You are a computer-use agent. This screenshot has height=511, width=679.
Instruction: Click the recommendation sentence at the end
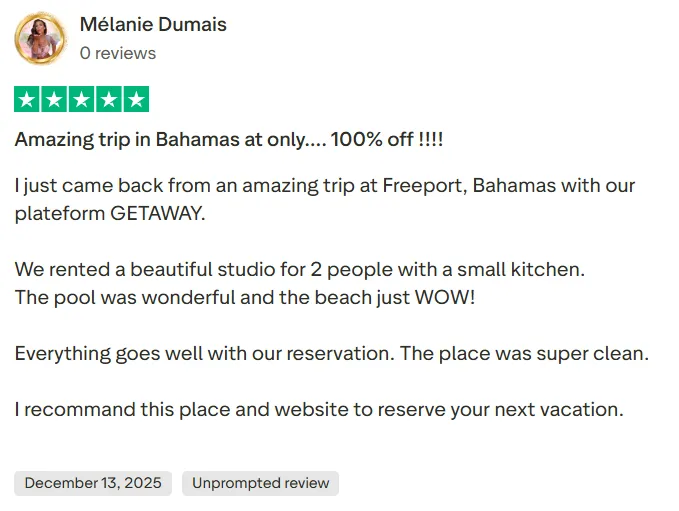pyautogui.click(x=319, y=410)
